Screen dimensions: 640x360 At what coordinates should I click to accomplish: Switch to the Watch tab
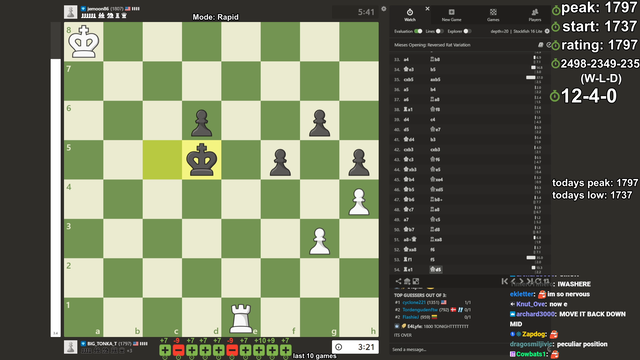[x=410, y=15]
